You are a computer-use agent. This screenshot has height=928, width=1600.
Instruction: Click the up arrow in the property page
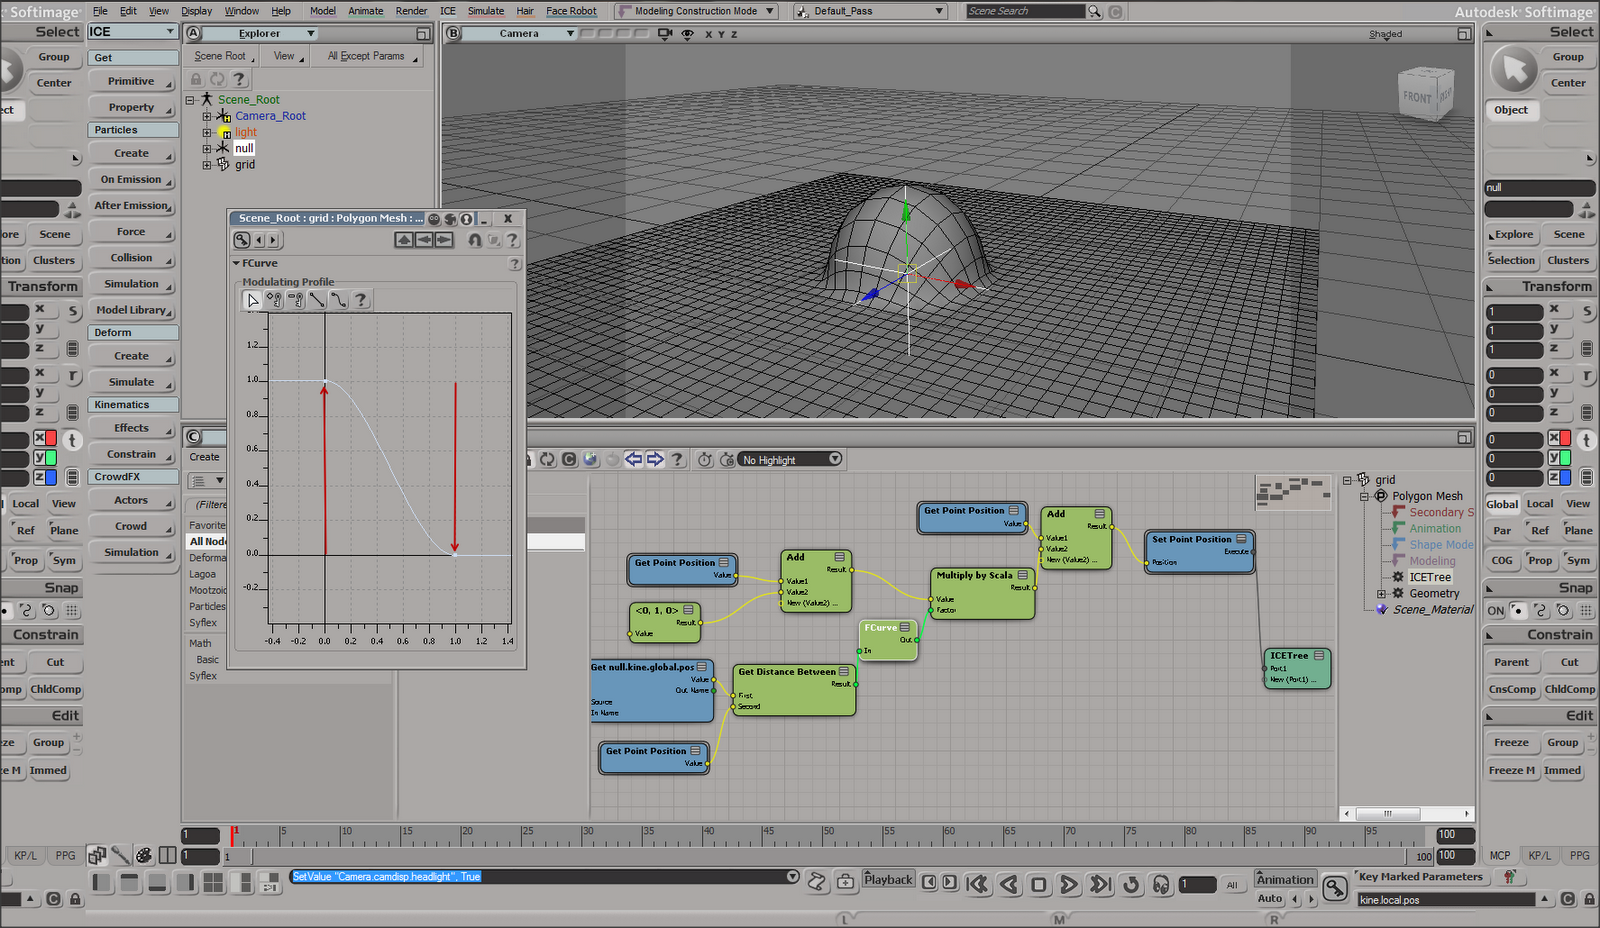click(x=403, y=240)
